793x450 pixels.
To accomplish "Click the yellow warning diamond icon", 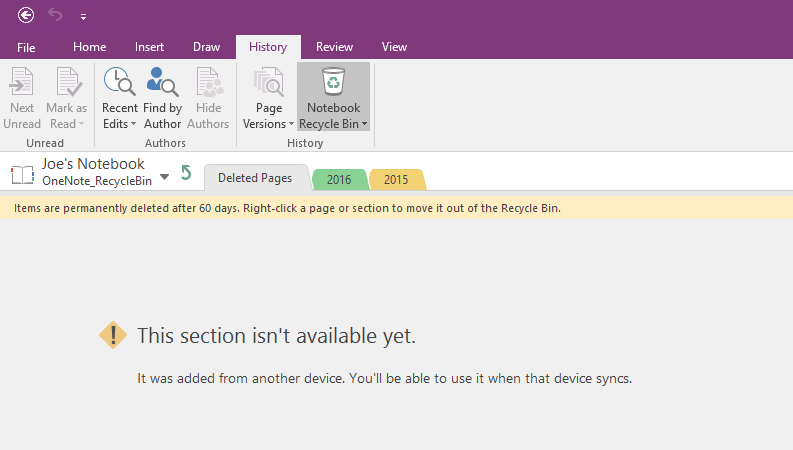I will tap(113, 335).
